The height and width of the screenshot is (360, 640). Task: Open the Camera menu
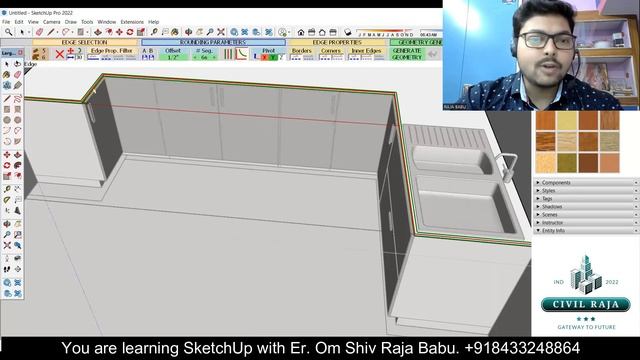pos(51,22)
